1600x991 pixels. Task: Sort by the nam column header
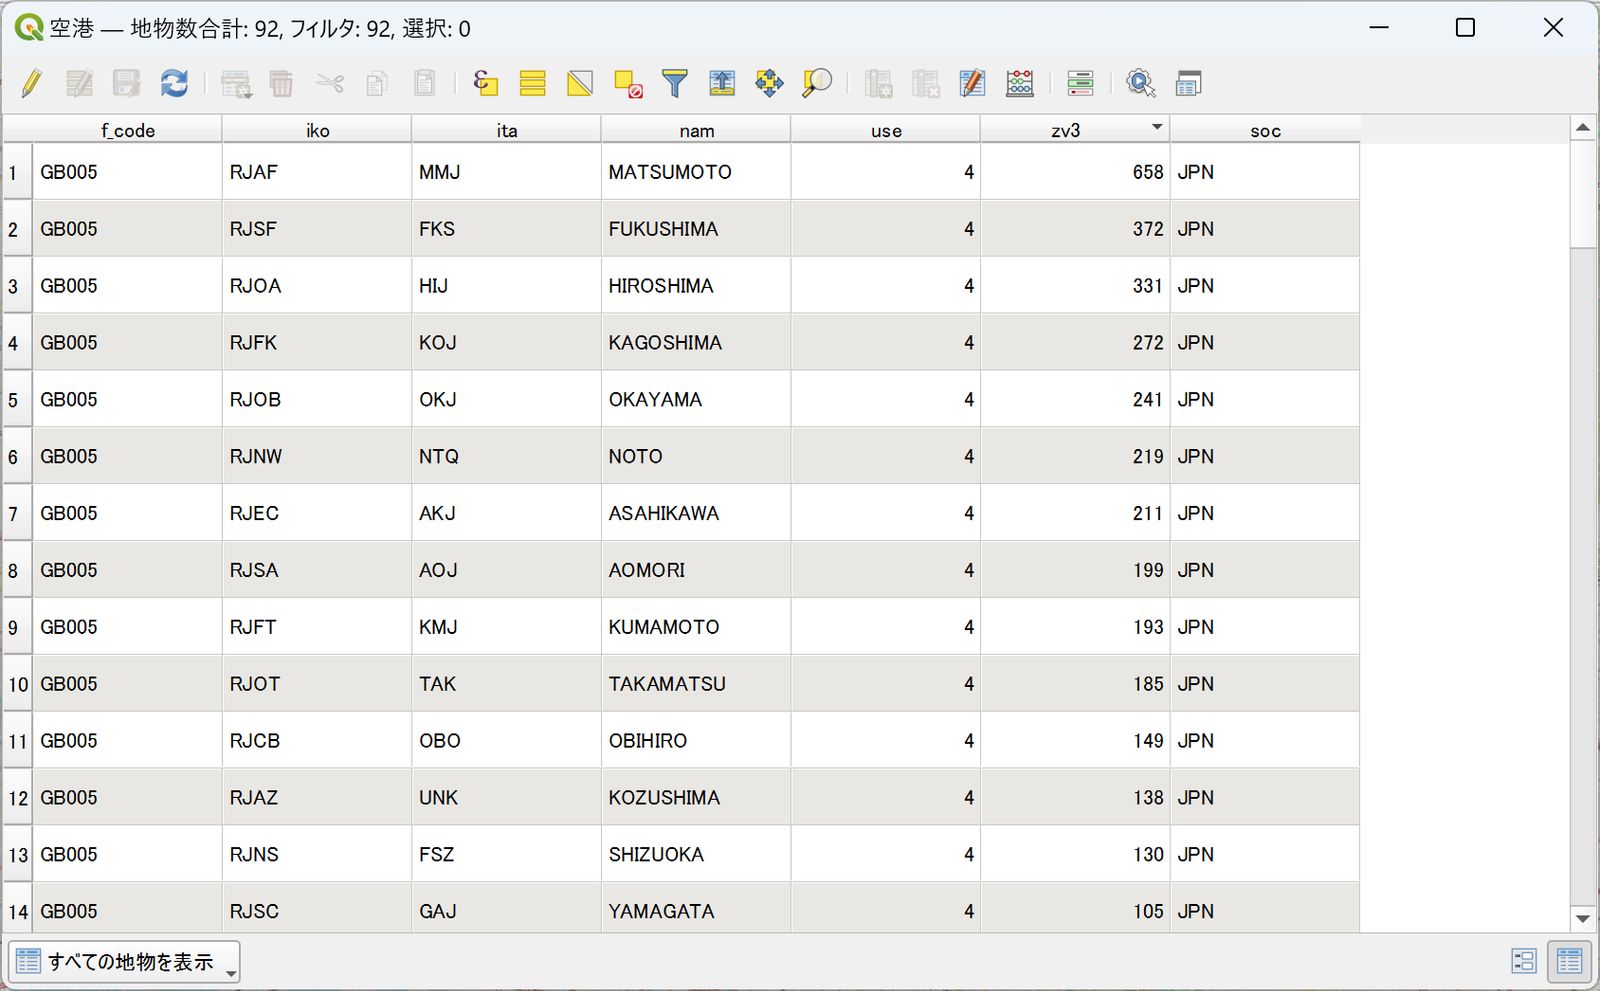click(x=696, y=130)
